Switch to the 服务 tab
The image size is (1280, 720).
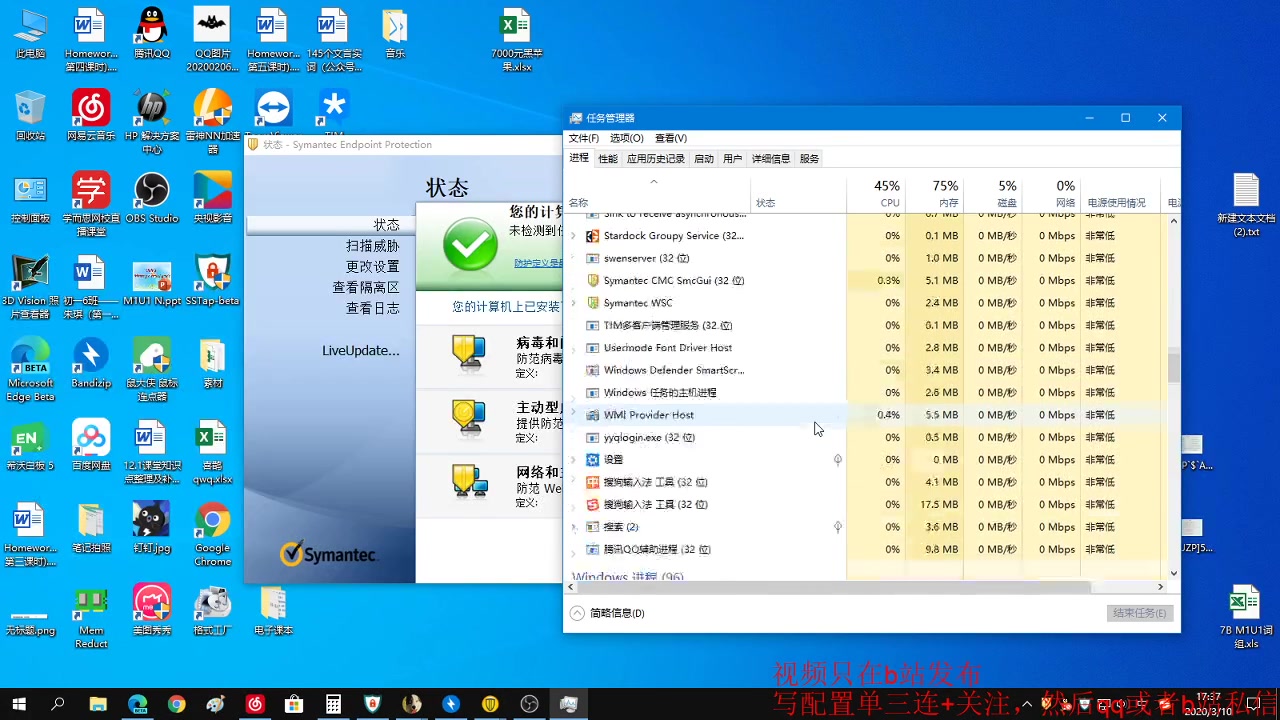[810, 158]
